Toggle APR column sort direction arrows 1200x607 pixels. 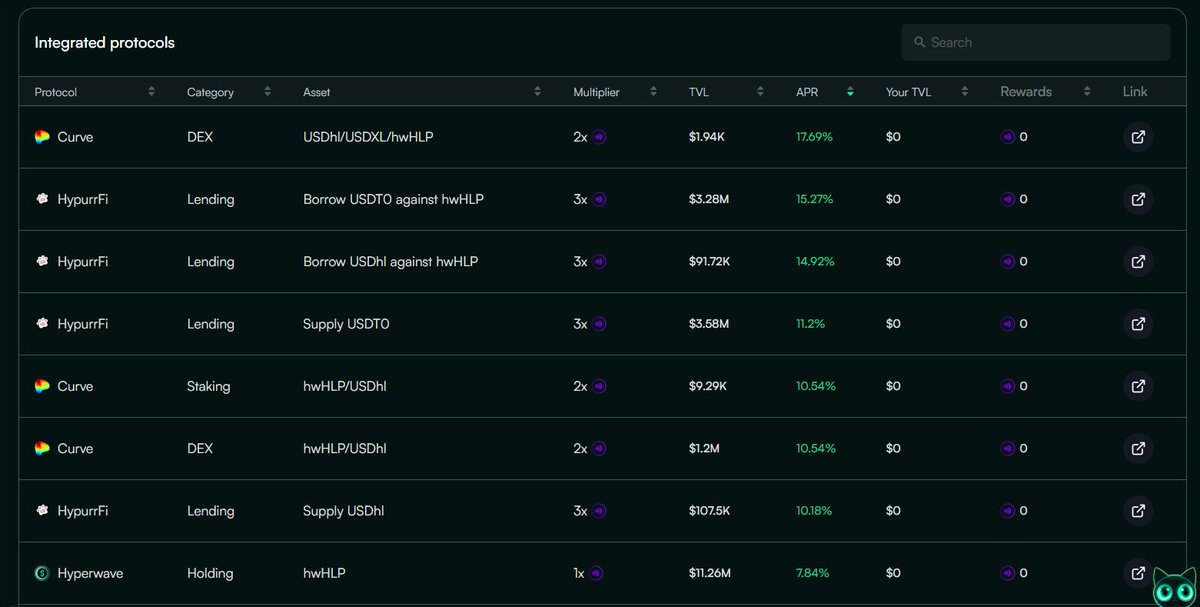[x=850, y=92]
